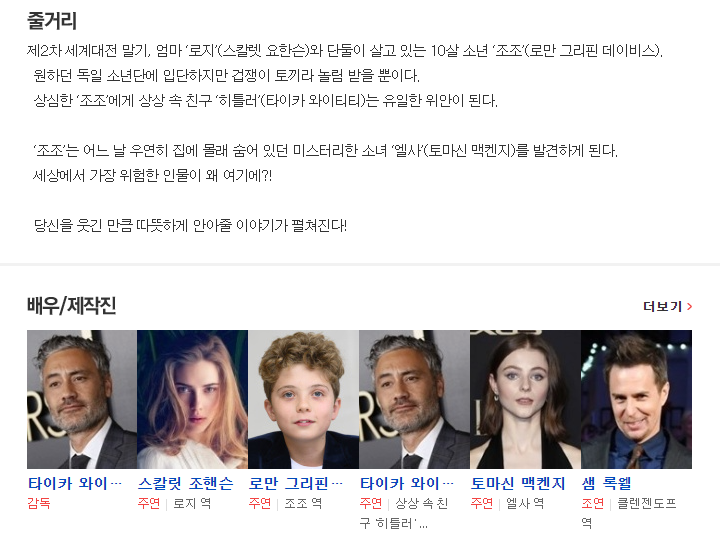Image resolution: width=720 pixels, height=550 pixels.
Task: Click the 샘 록웰 name link
Action: (x=607, y=483)
